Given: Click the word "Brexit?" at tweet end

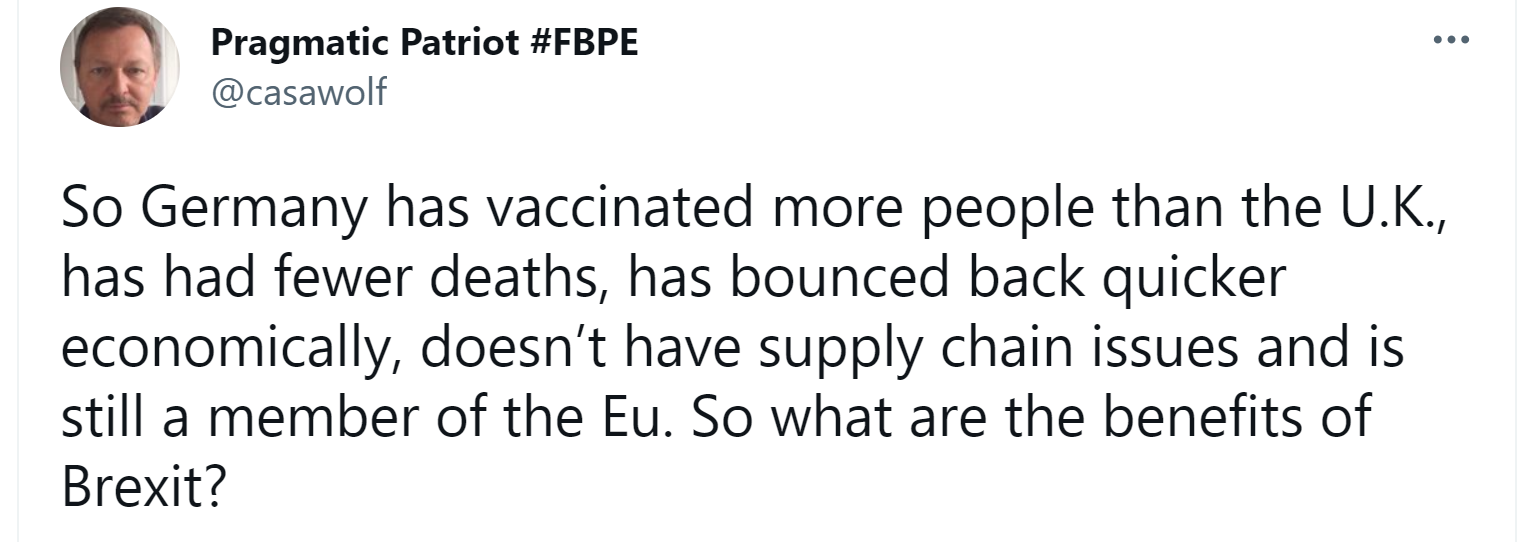Looking at the screenshot, I should [140, 488].
